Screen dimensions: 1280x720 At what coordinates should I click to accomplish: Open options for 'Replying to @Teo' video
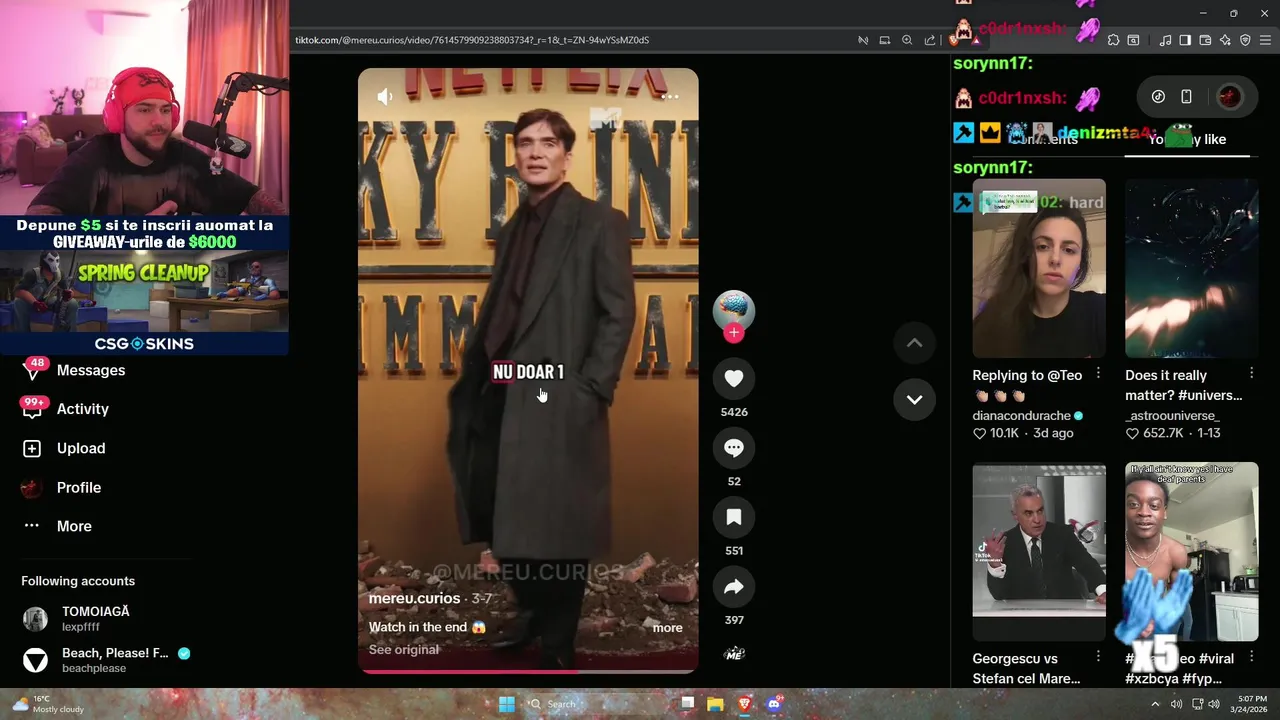point(1098,373)
